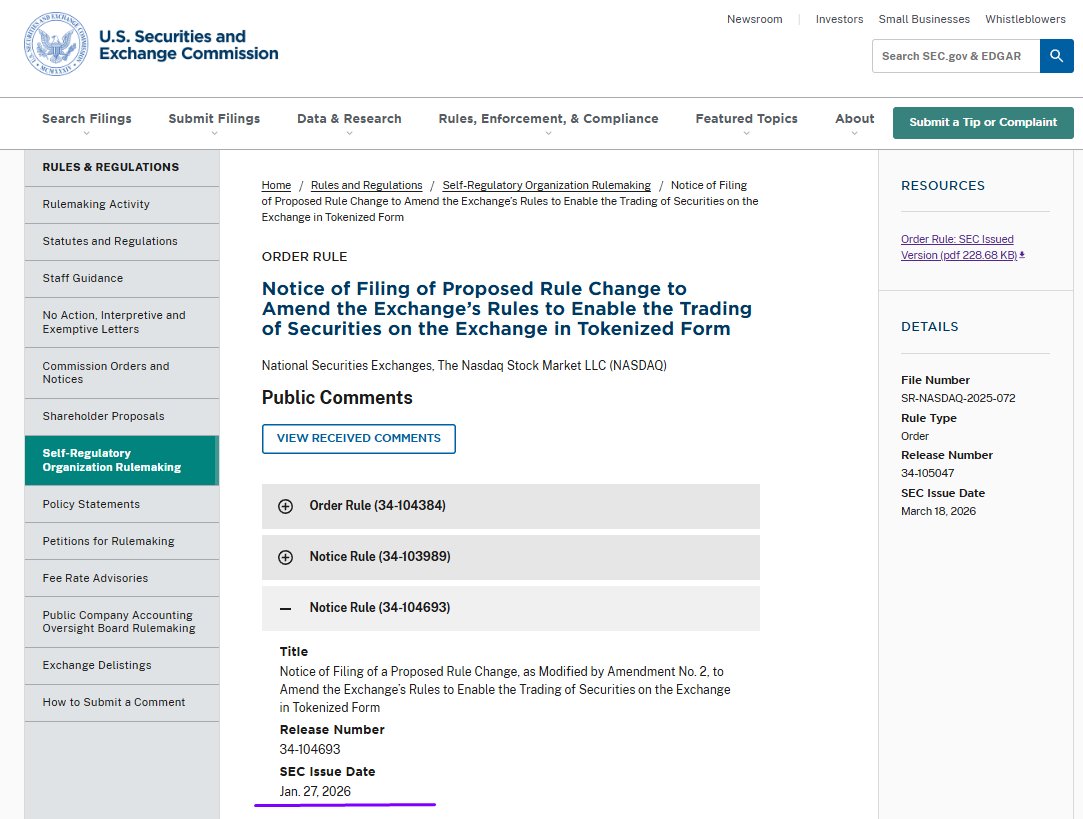1083x819 pixels.
Task: Open the Small Businesses link
Action: click(x=924, y=19)
